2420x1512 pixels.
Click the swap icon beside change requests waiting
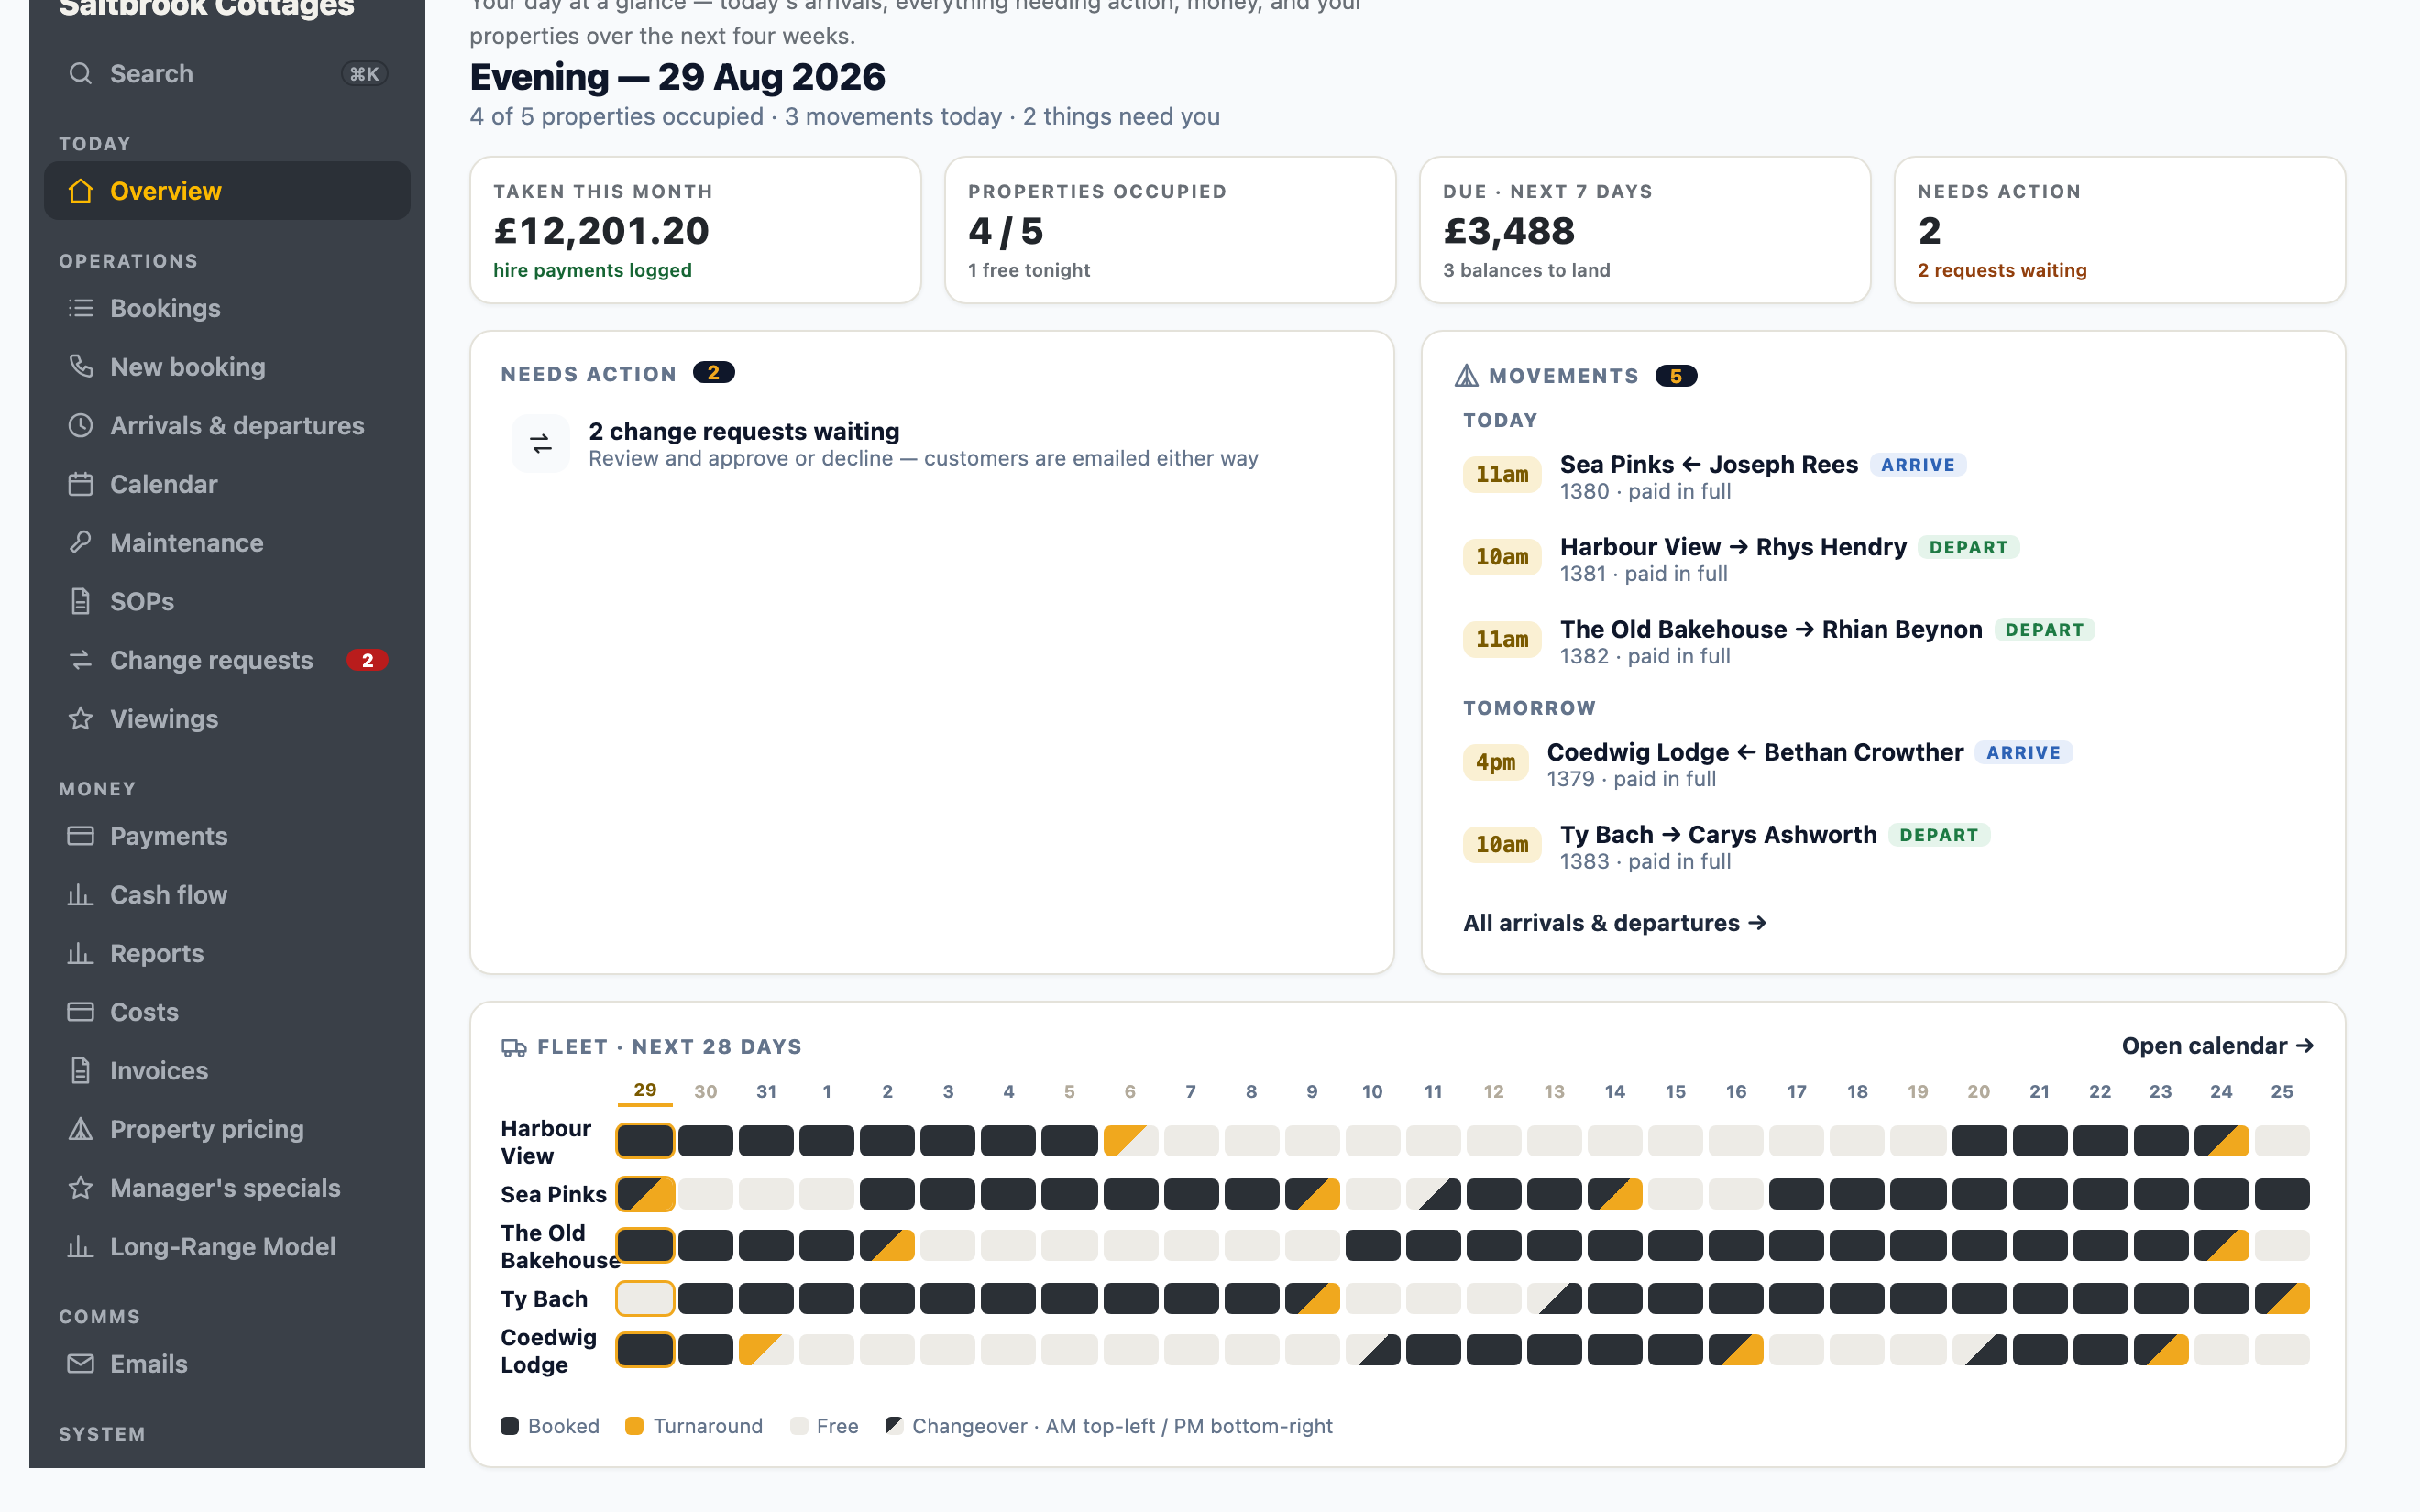click(540, 444)
